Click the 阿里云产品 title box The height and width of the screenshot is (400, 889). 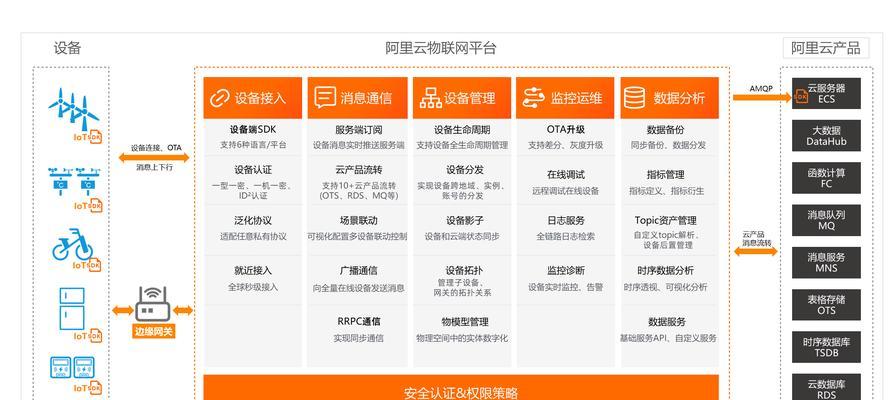(x=826, y=48)
